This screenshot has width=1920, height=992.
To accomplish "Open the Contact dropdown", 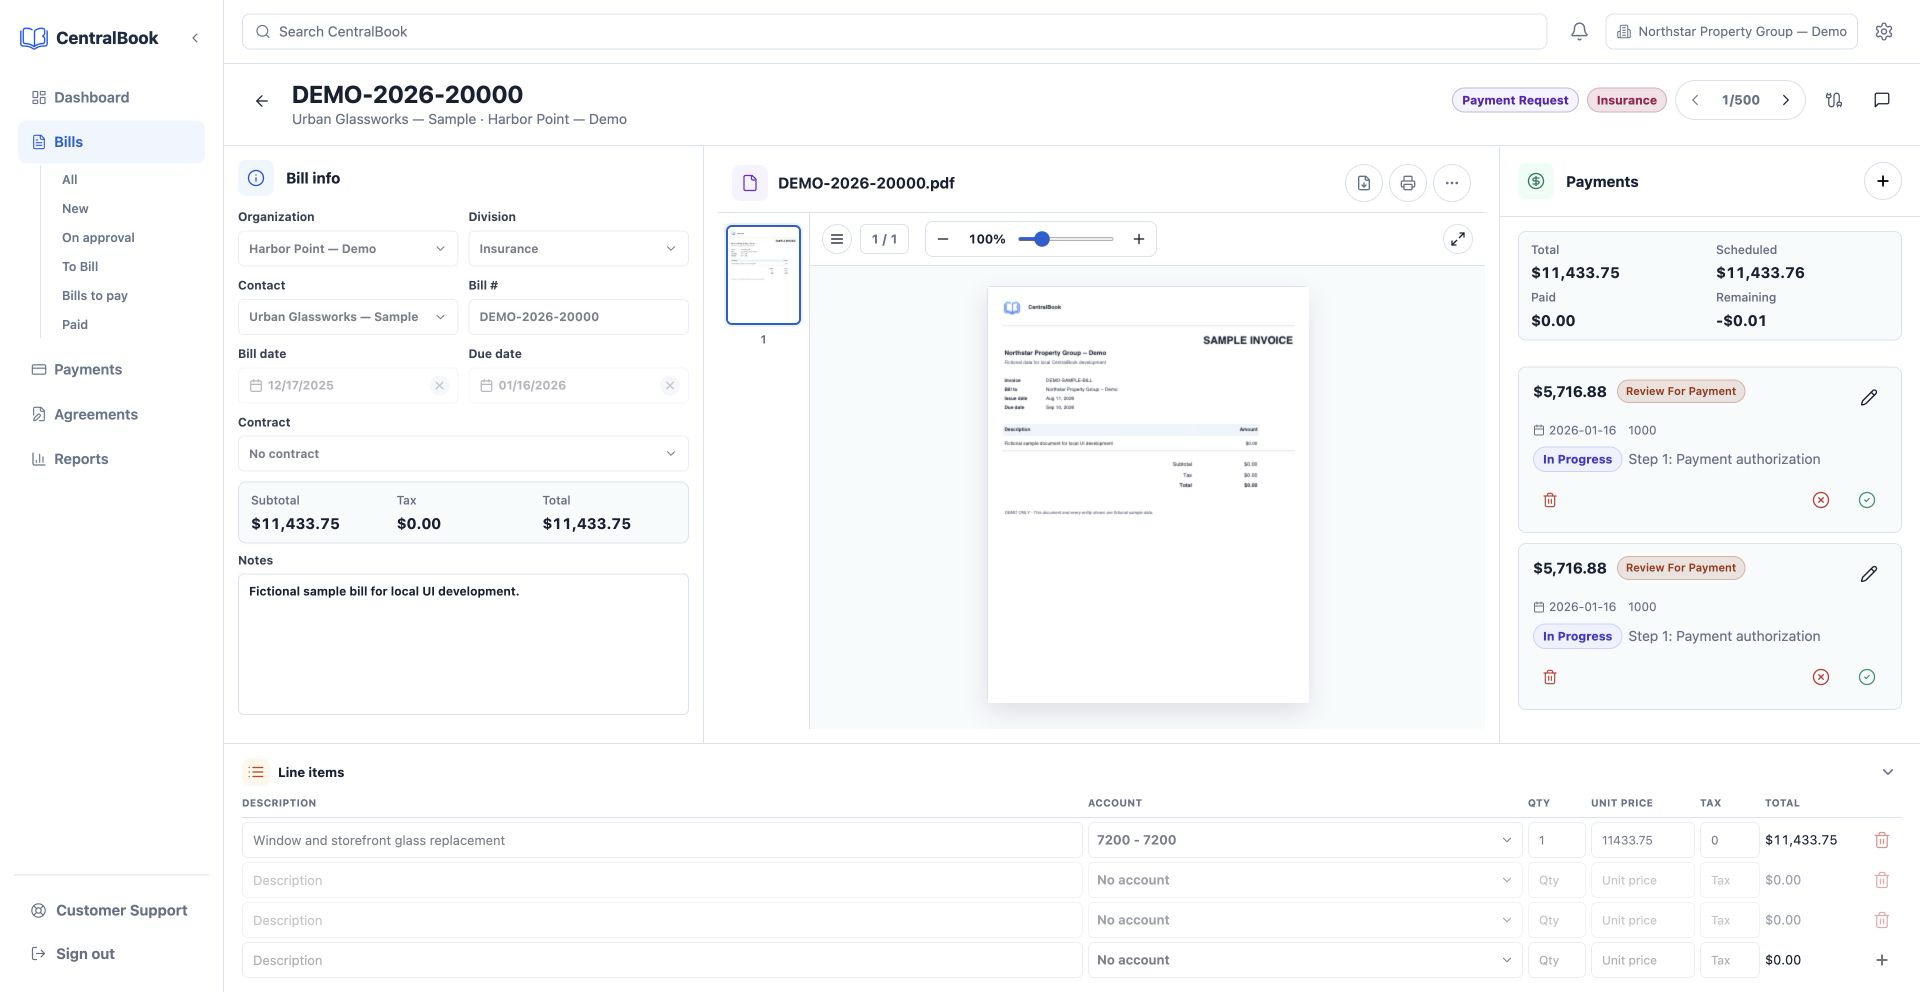I will (x=348, y=317).
